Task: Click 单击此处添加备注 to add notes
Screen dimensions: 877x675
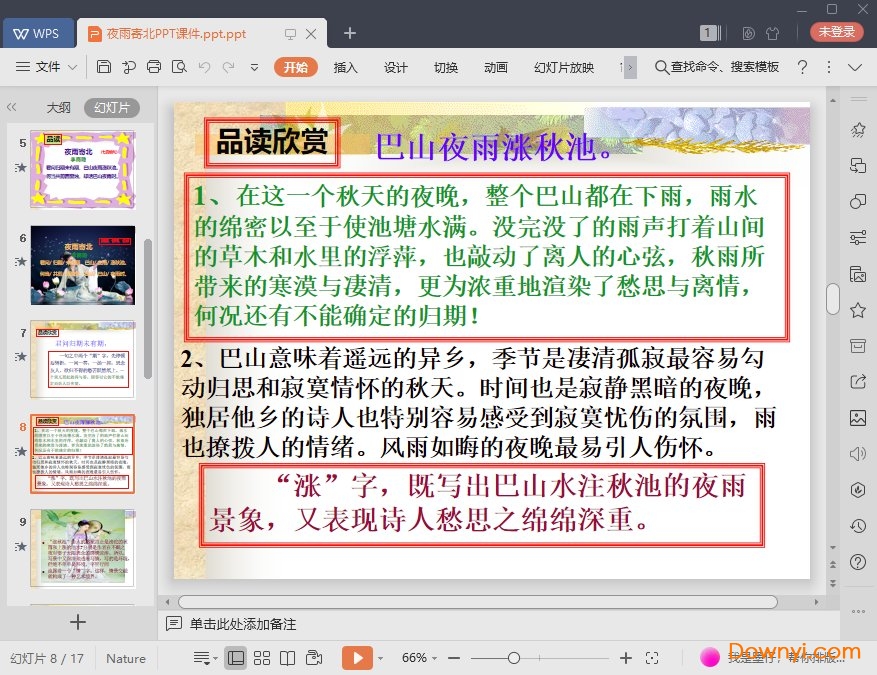Action: 243,624
